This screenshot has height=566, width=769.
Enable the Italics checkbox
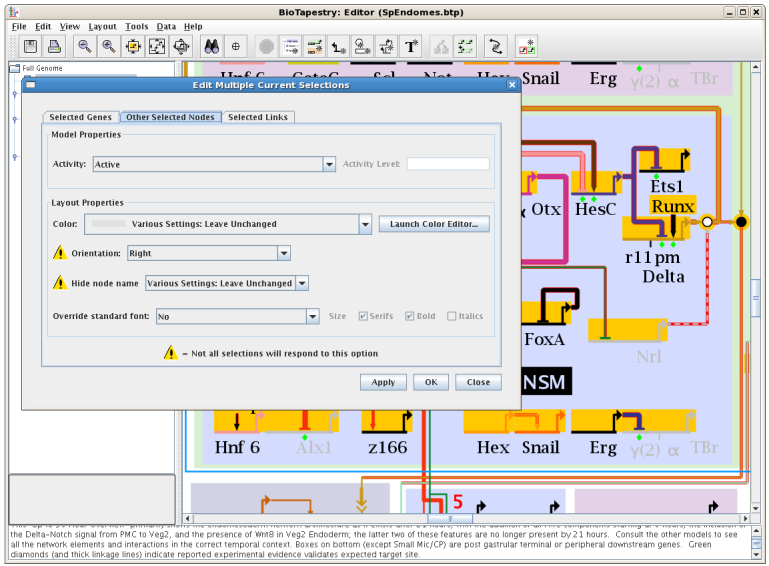[x=452, y=316]
